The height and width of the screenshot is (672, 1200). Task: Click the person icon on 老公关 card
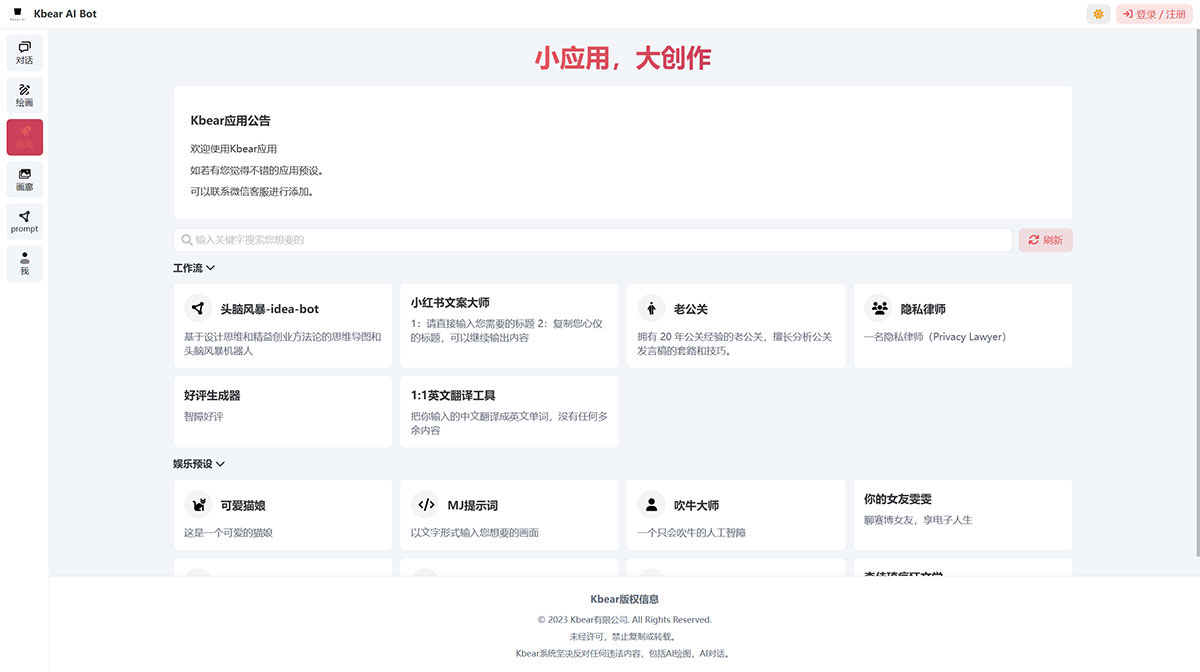pyautogui.click(x=651, y=308)
